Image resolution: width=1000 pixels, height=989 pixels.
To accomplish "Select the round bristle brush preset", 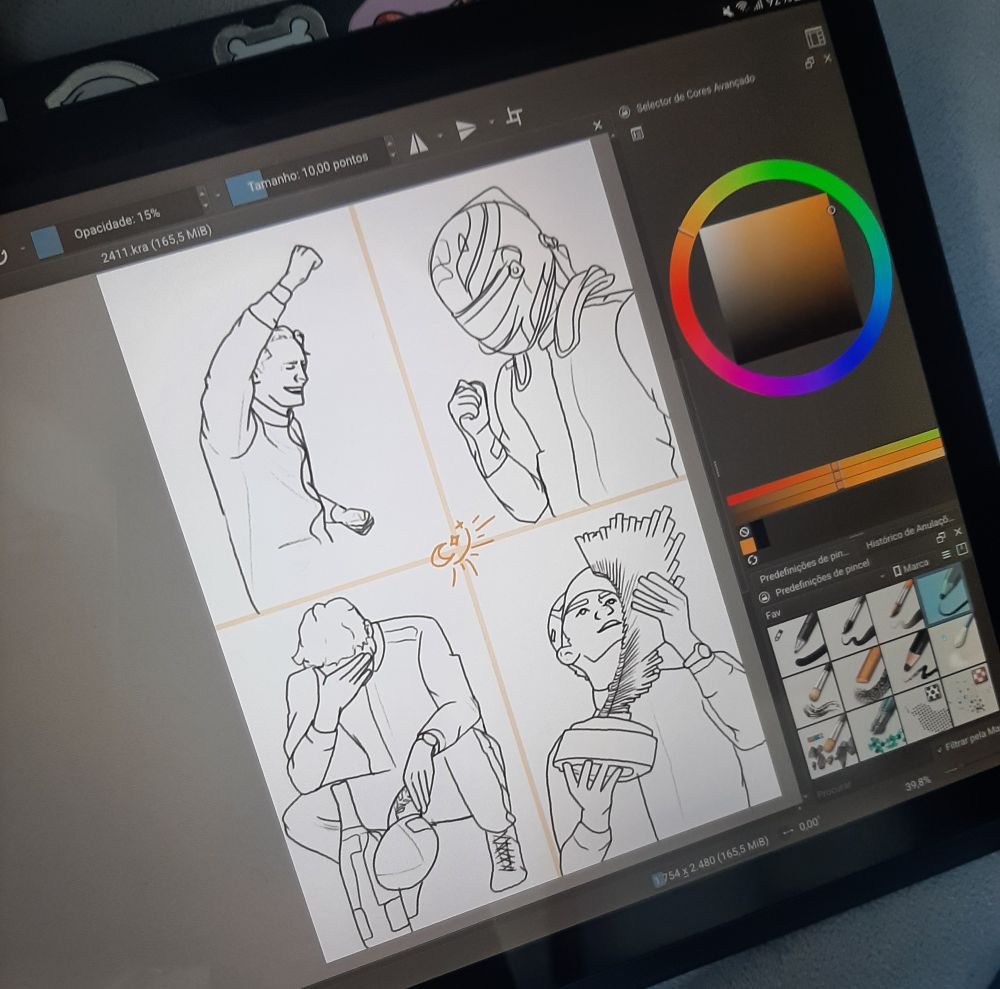I will coord(813,694).
